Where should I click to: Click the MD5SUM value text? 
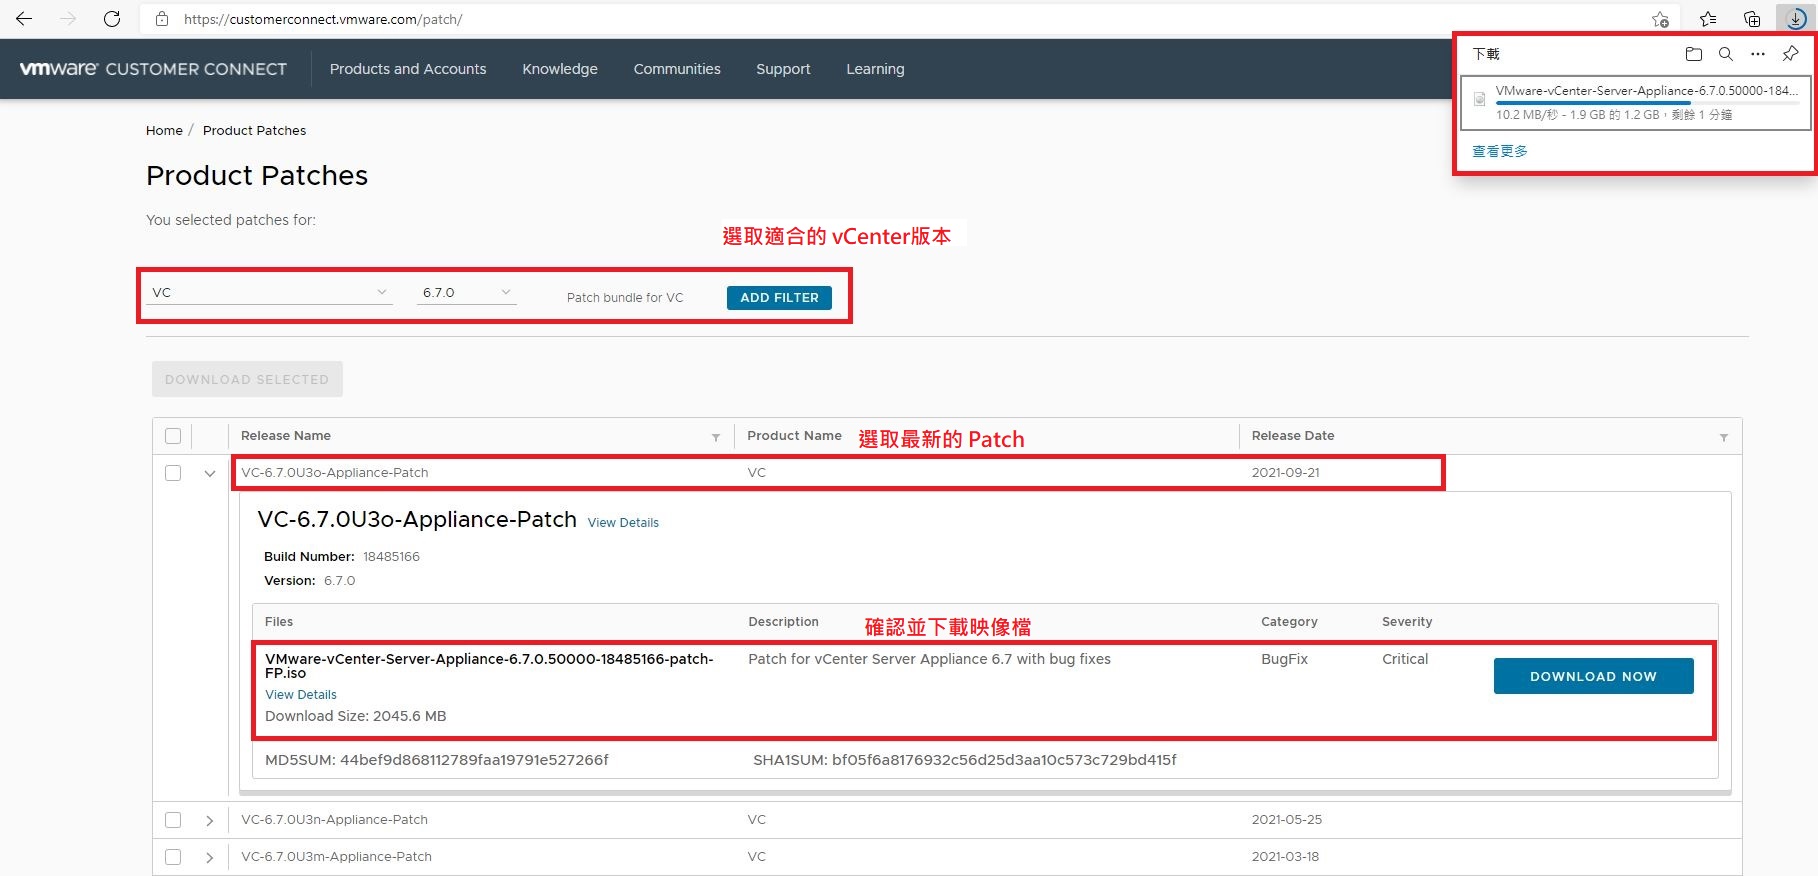tap(474, 760)
